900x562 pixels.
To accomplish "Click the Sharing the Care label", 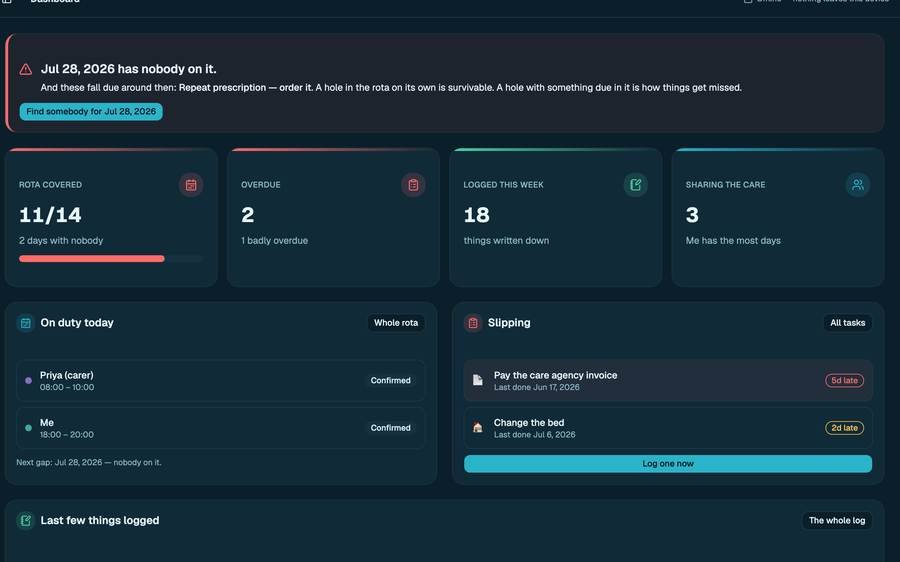I will coord(725,185).
